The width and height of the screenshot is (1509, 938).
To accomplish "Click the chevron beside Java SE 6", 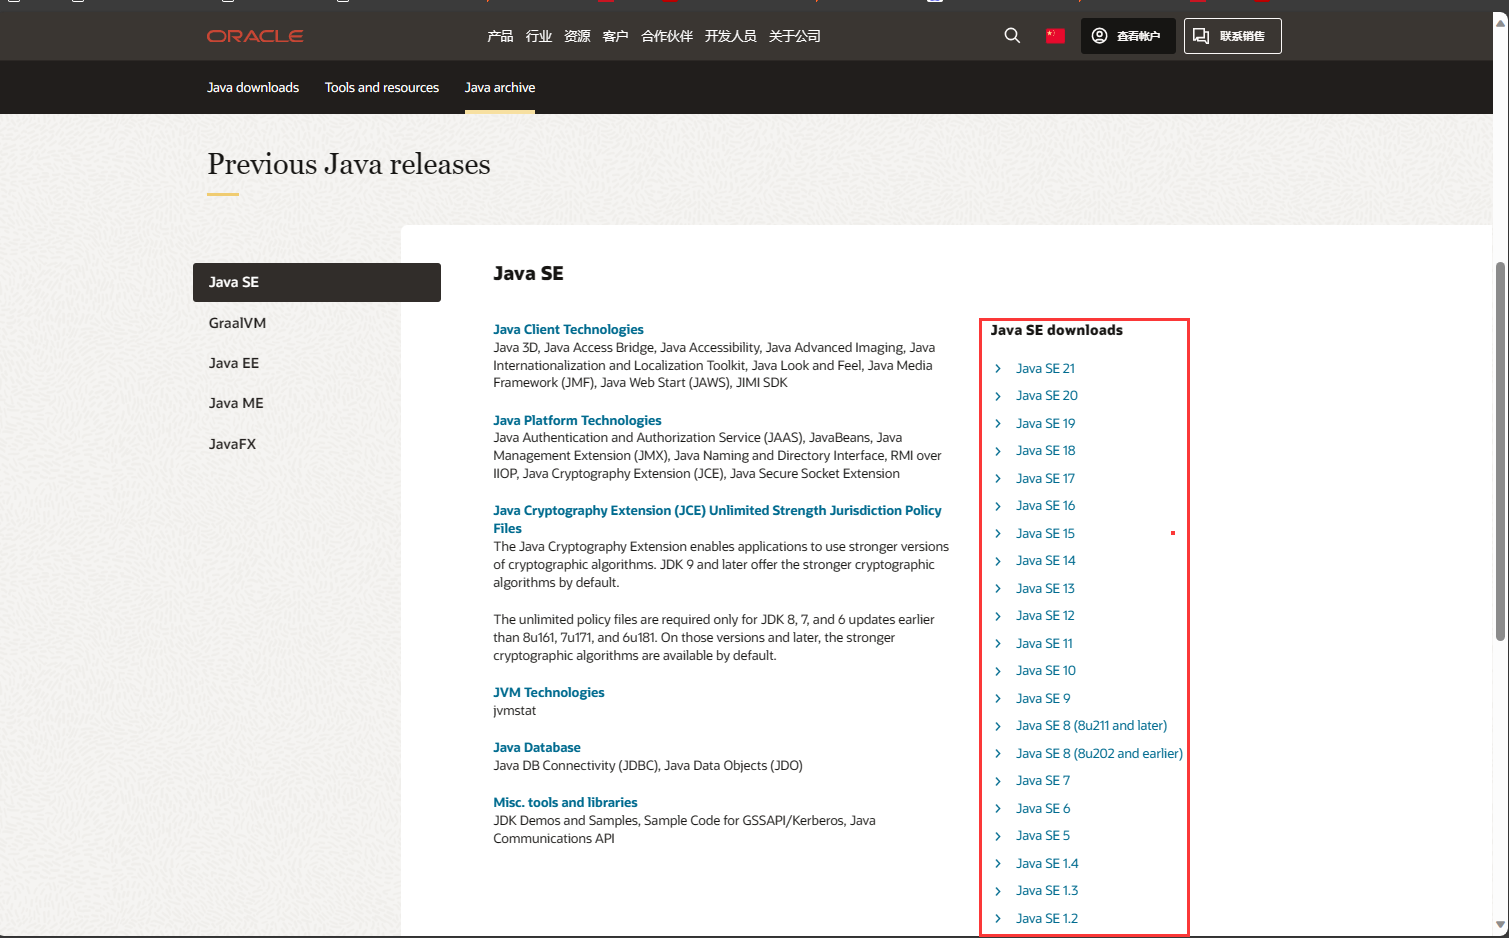I will click(x=998, y=808).
